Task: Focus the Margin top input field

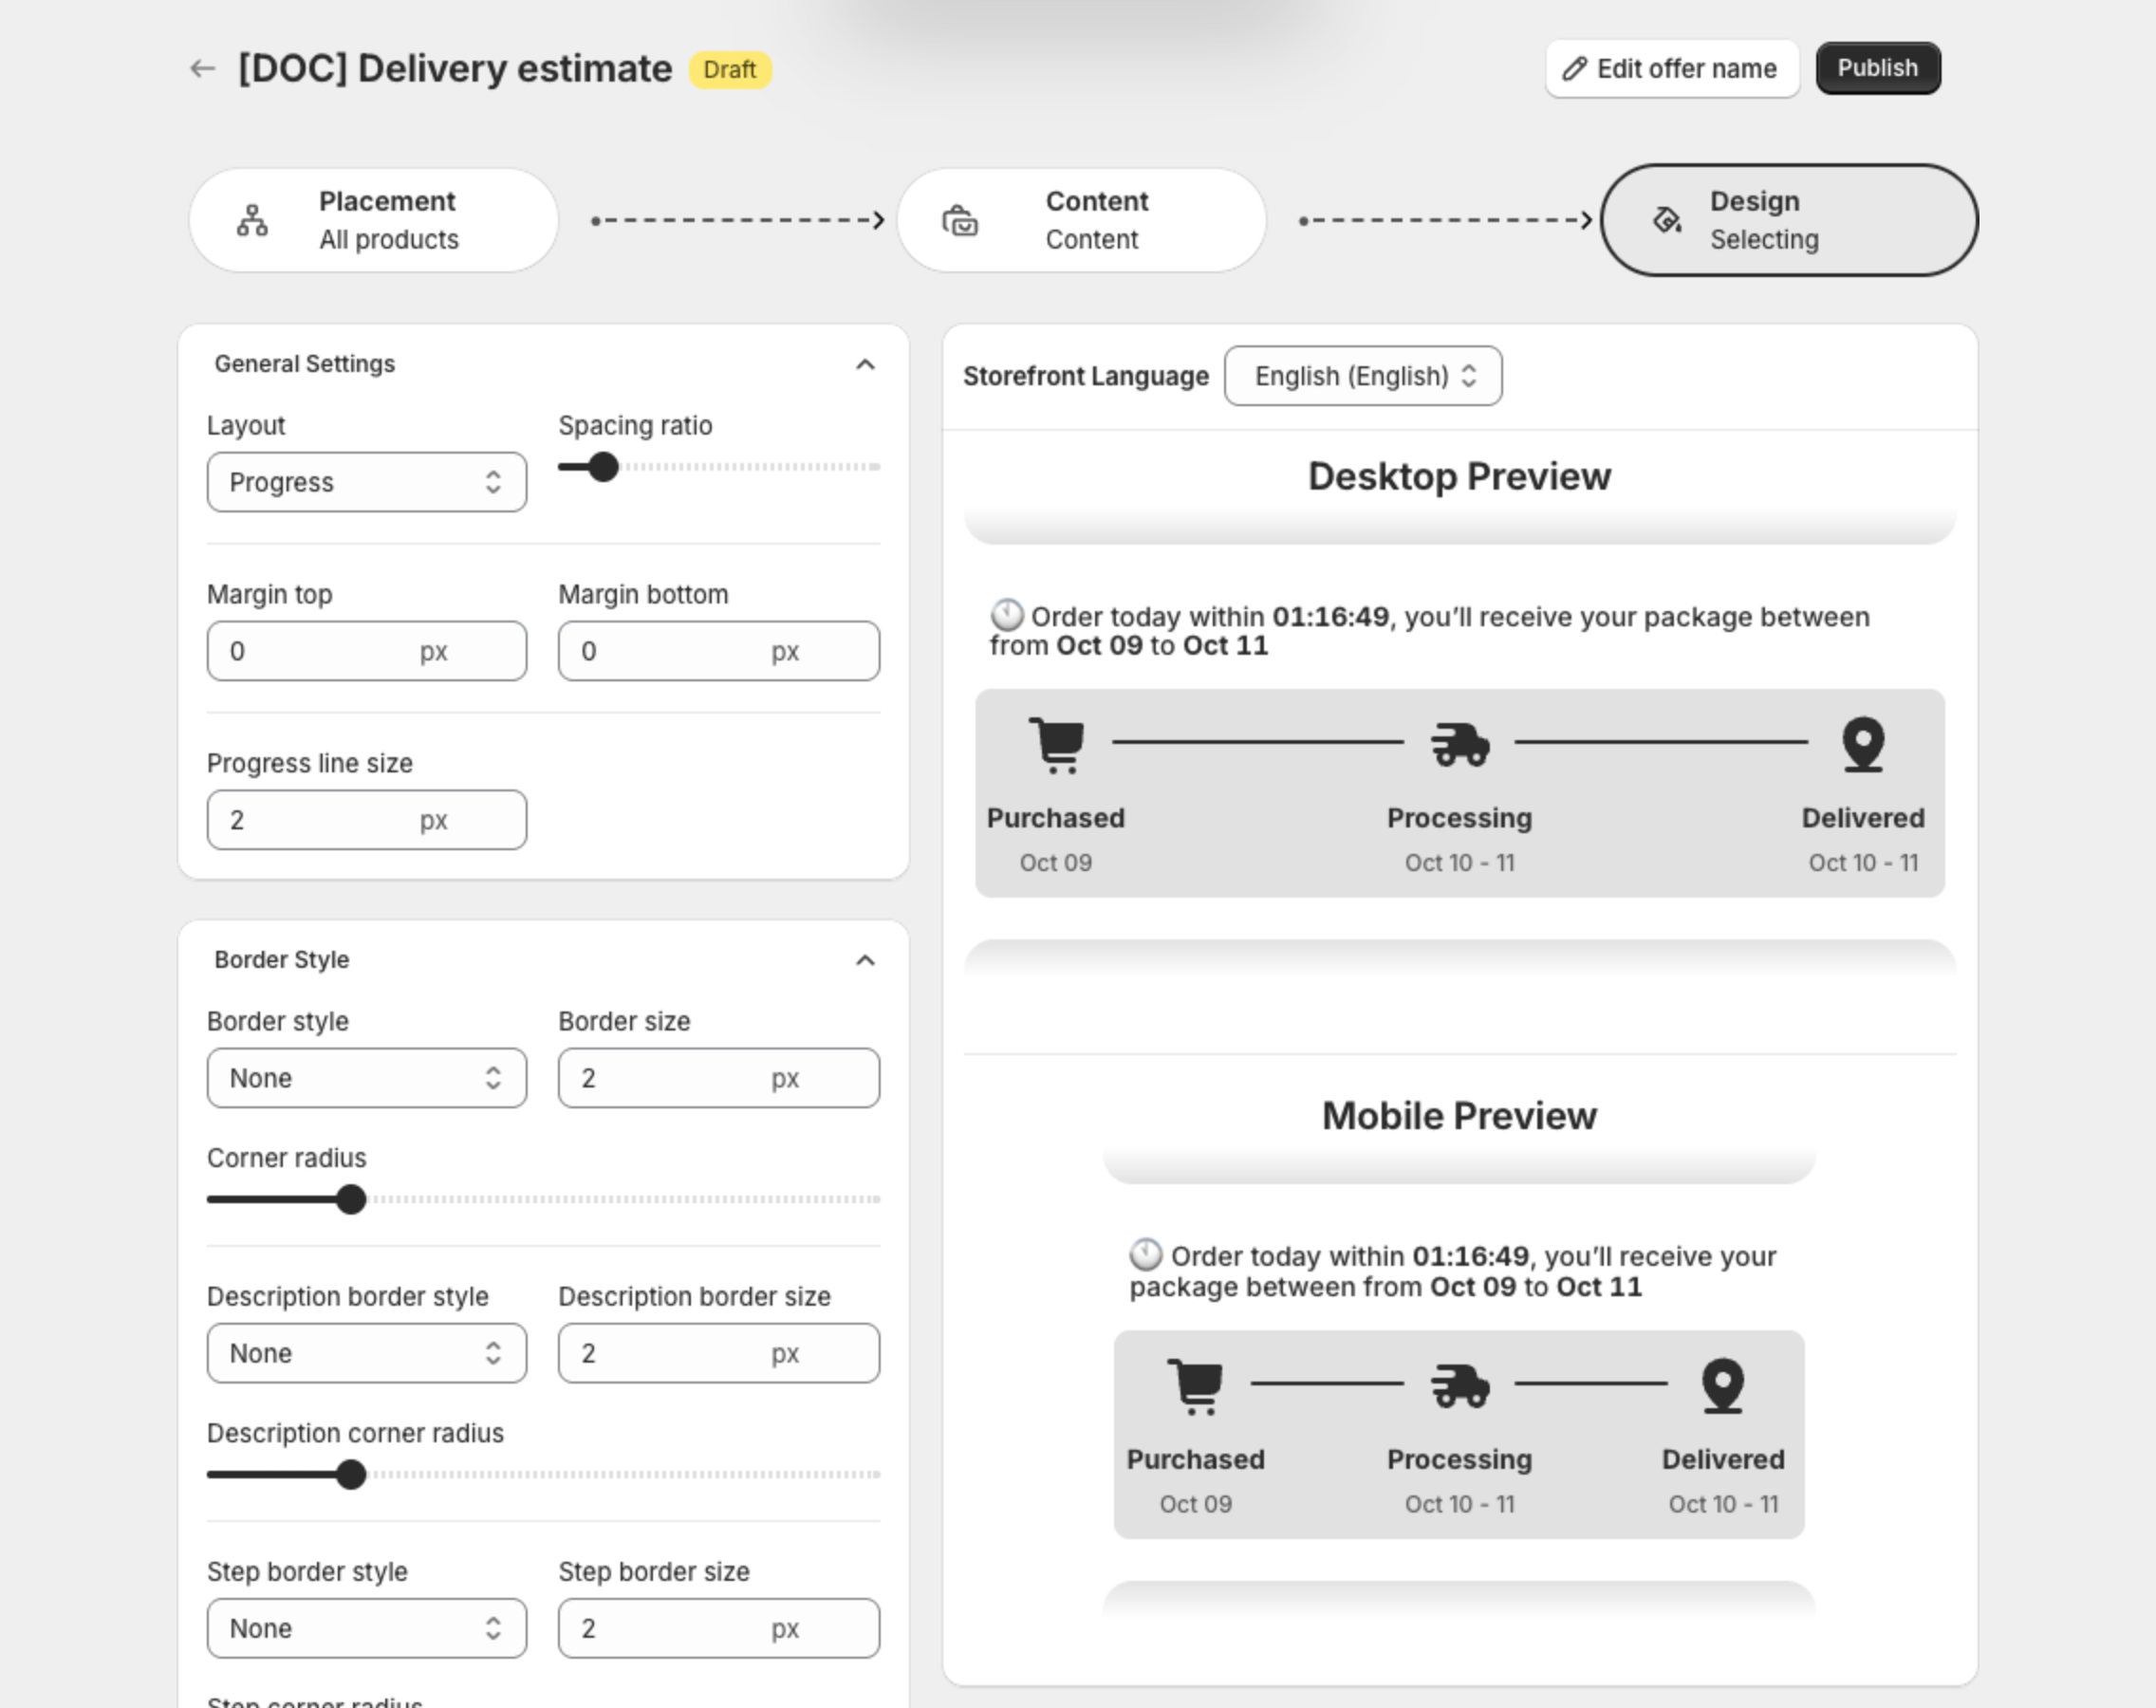Action: click(x=367, y=651)
